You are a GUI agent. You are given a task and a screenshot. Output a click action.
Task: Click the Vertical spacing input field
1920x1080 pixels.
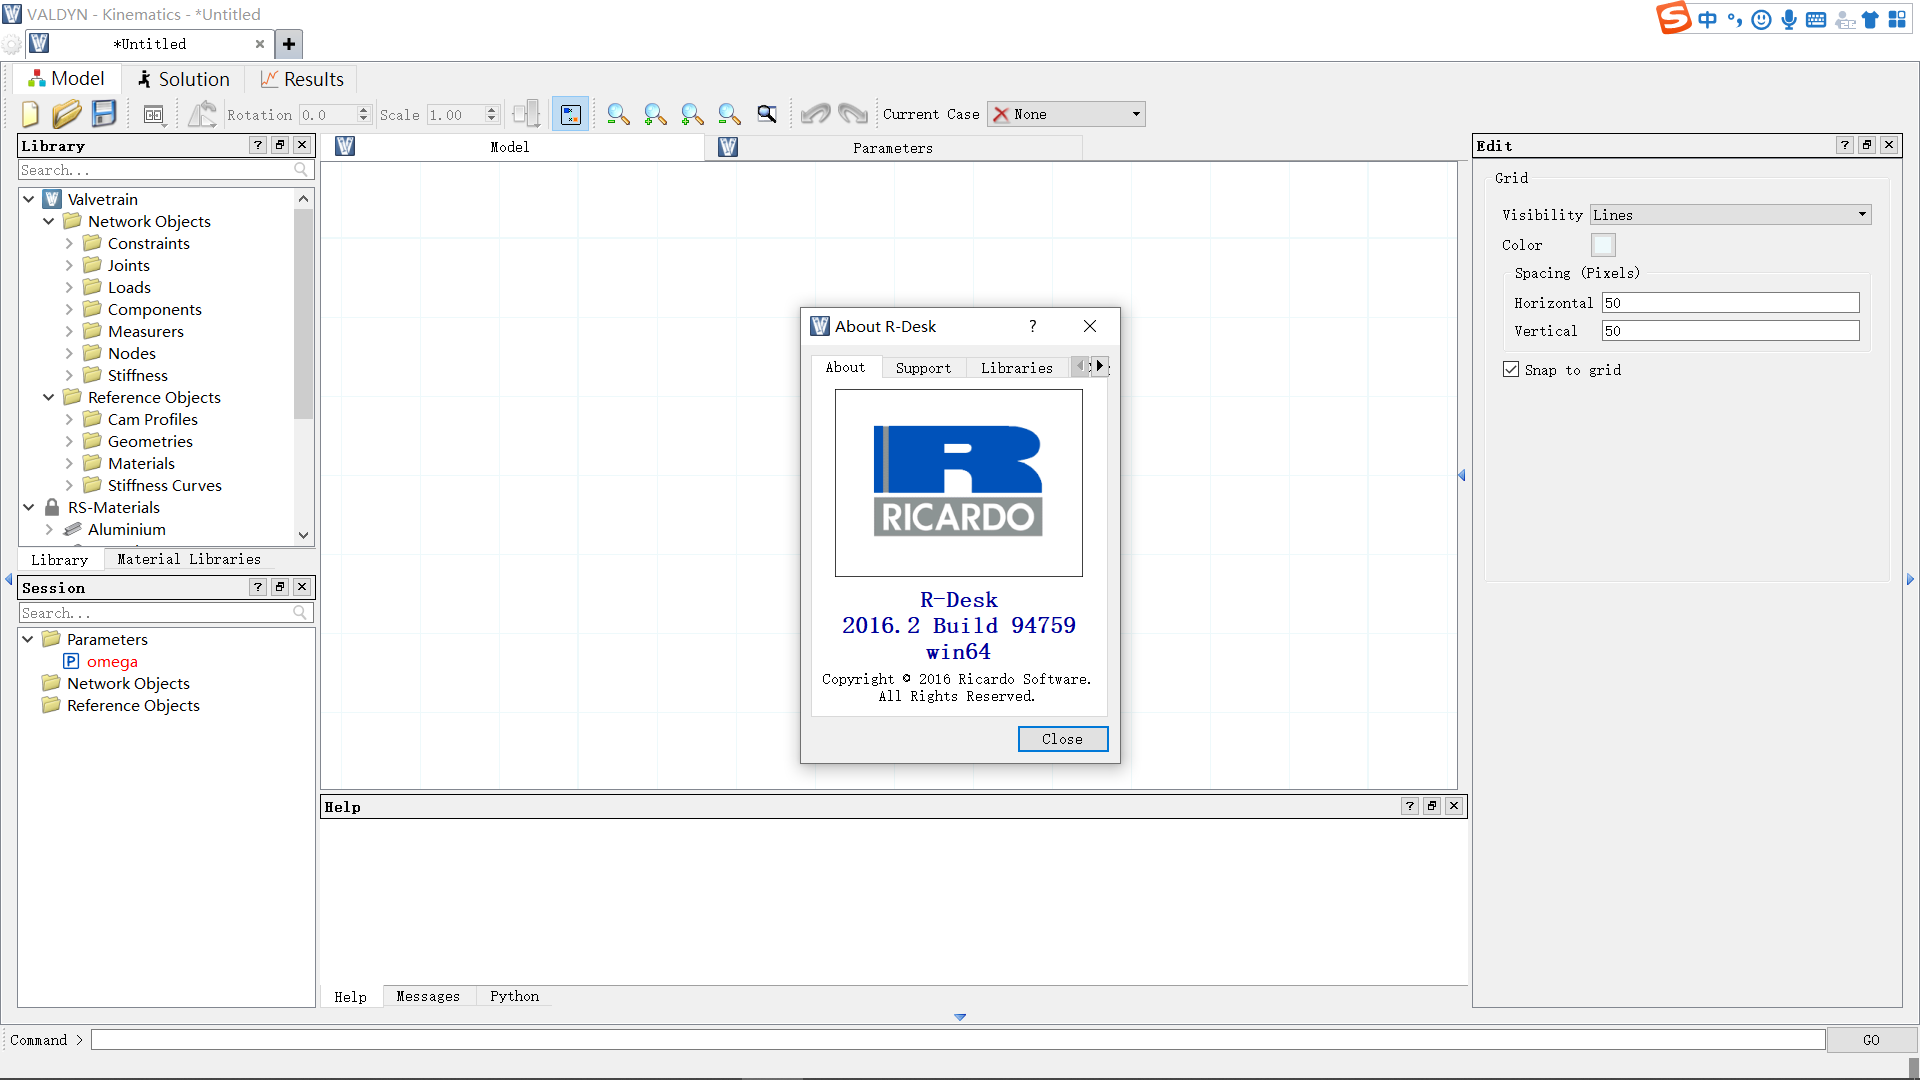click(1730, 331)
